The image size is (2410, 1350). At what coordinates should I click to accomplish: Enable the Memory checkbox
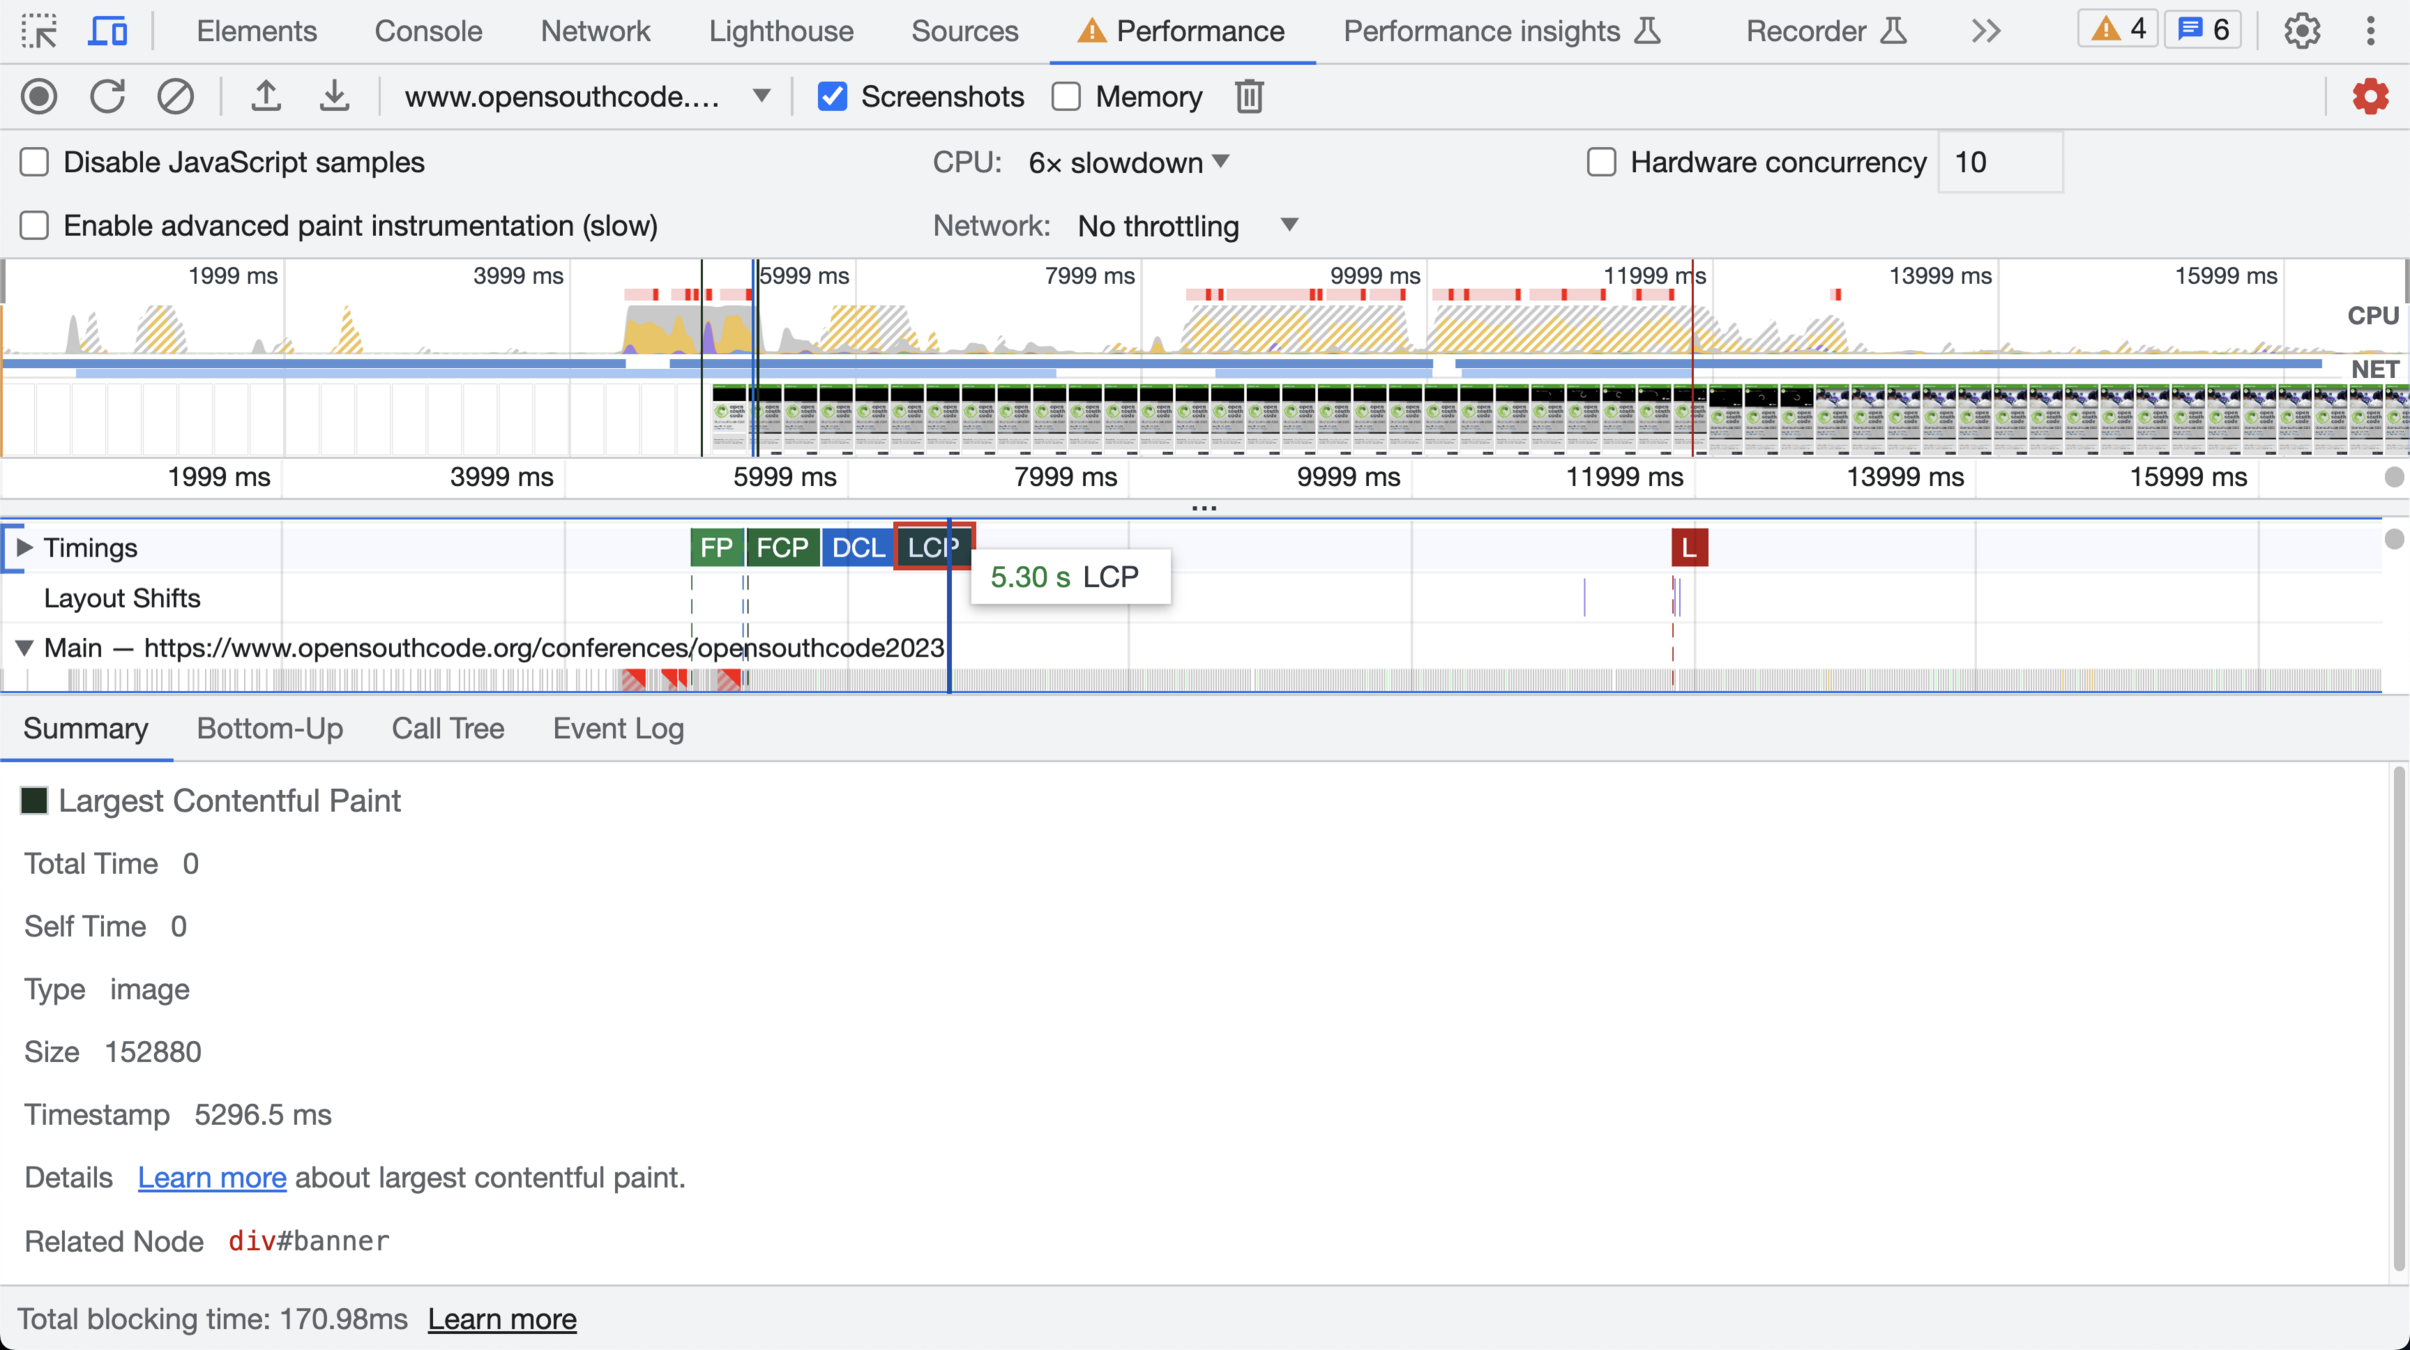tap(1066, 97)
